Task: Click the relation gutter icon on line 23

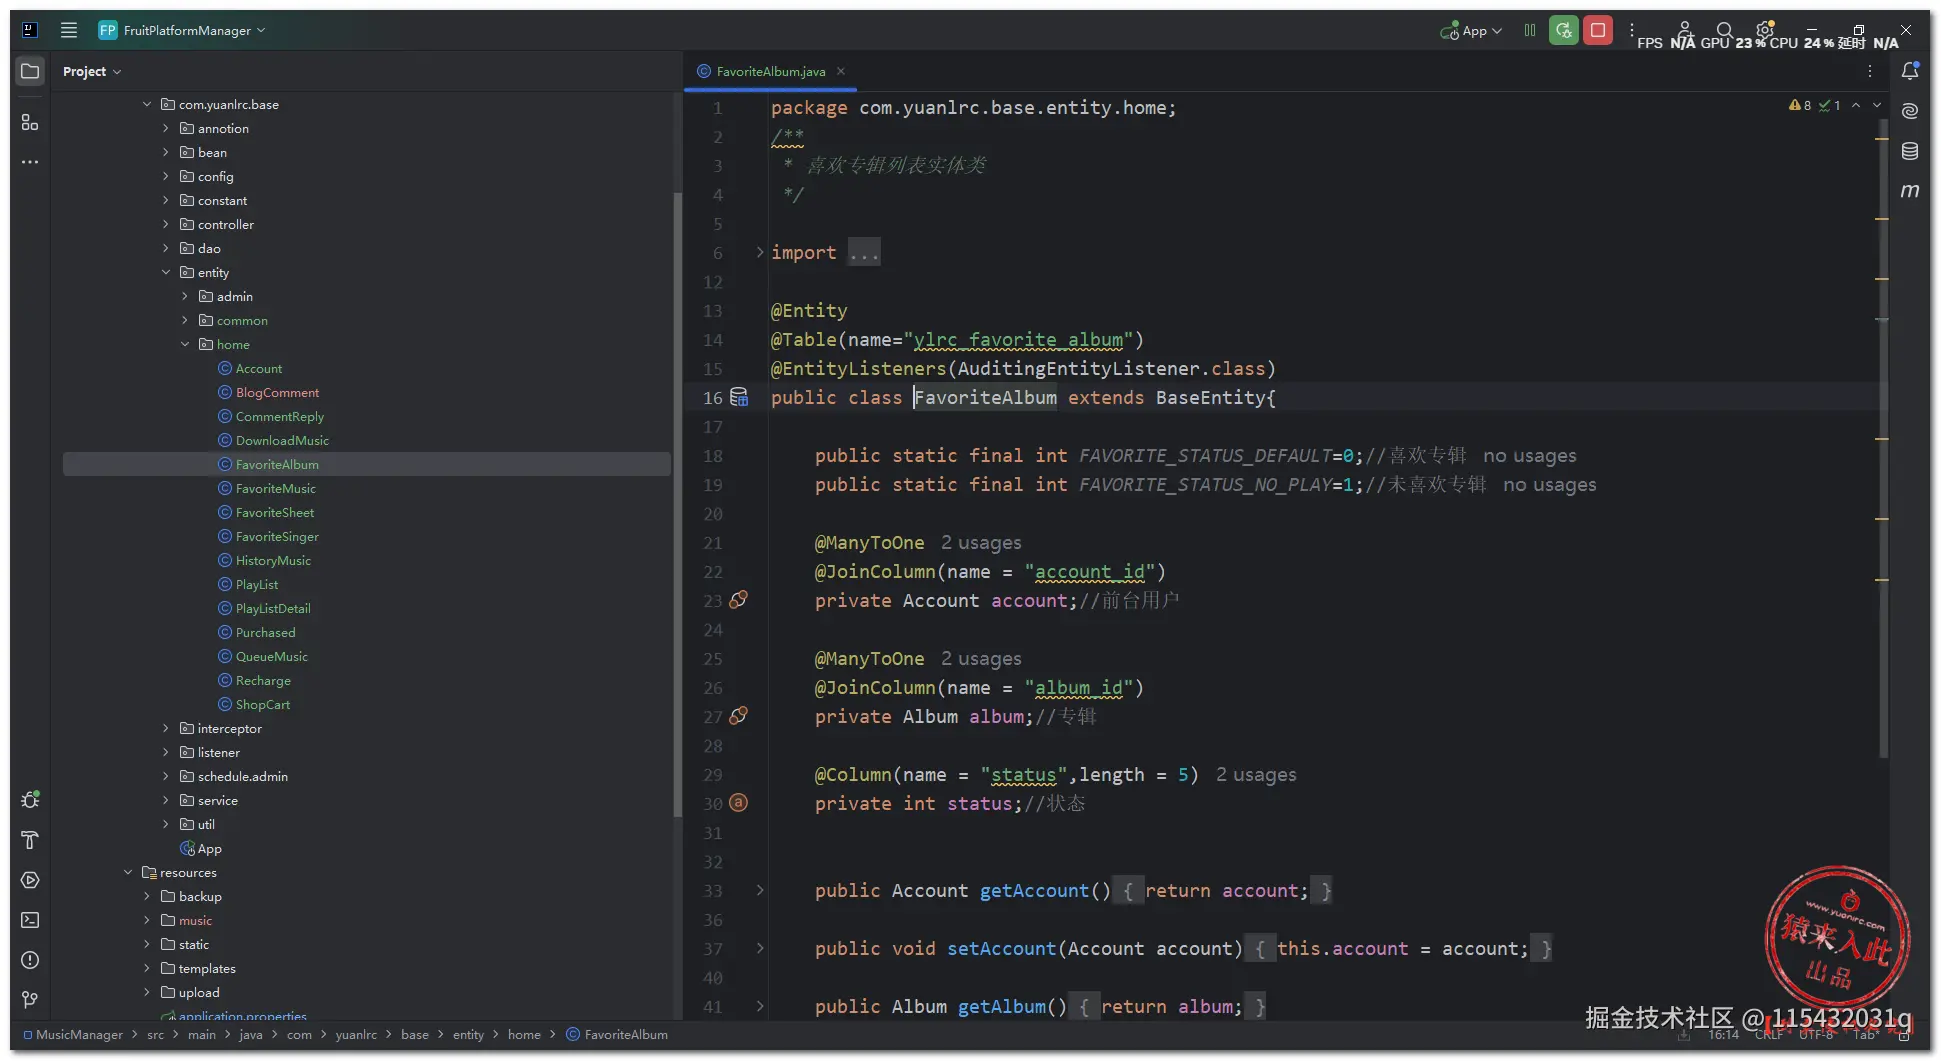Action: tap(739, 600)
